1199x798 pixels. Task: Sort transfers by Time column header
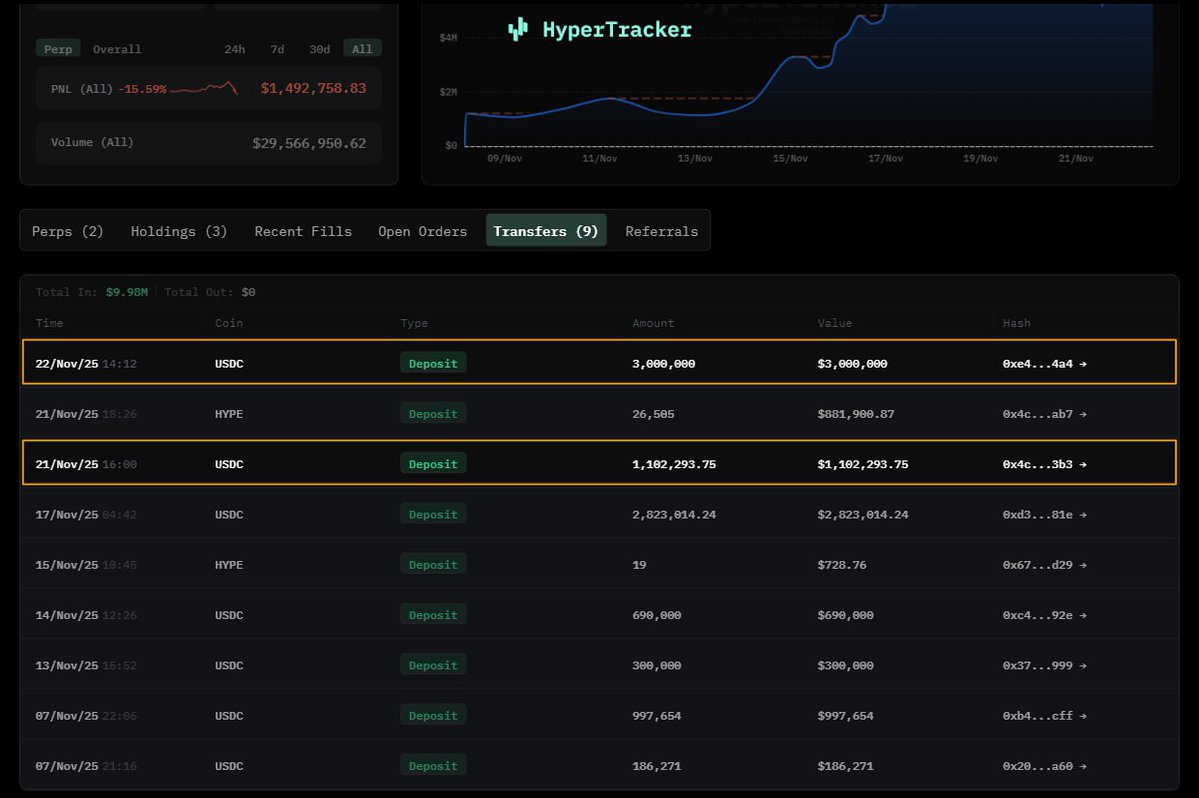[x=49, y=323]
